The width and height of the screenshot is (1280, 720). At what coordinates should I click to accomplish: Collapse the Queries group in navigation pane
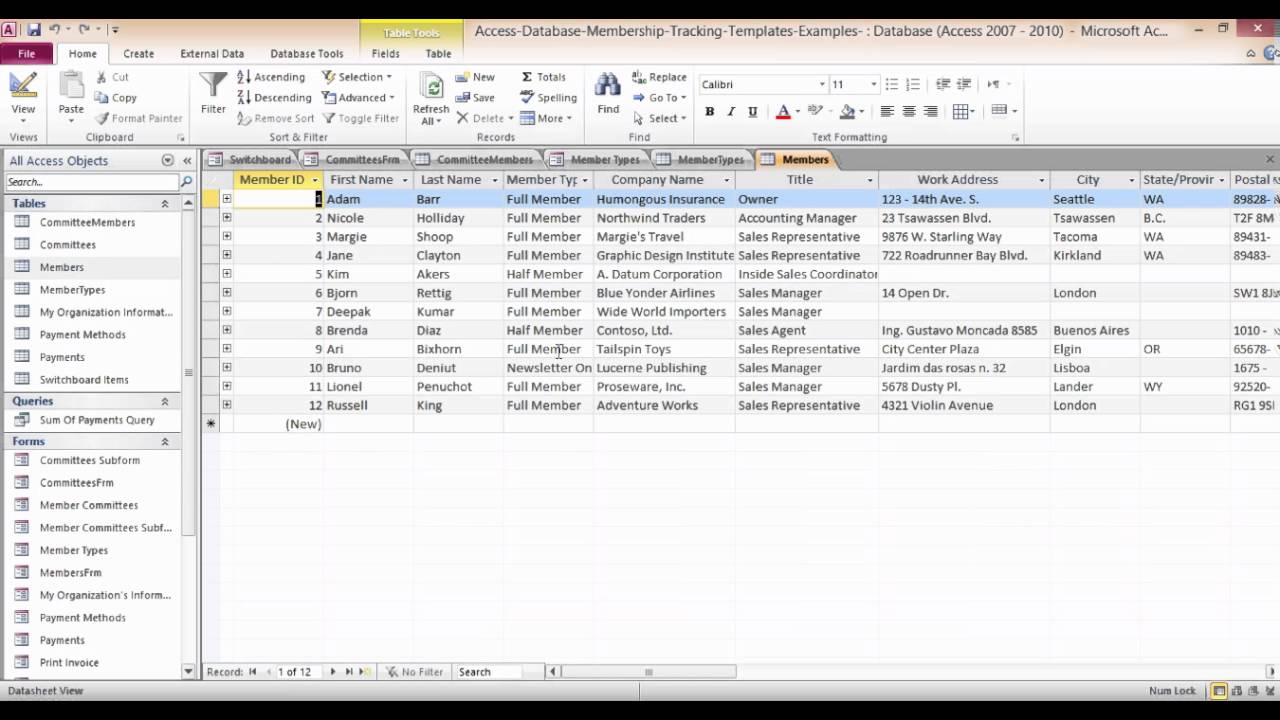[x=165, y=401]
